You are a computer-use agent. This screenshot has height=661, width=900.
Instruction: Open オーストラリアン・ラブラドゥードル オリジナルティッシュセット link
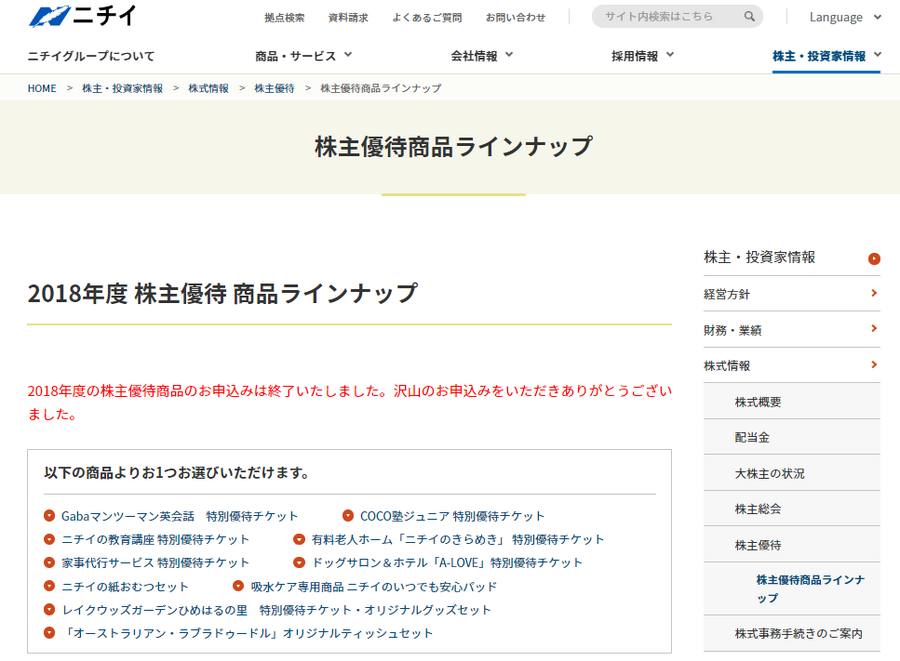coord(247,633)
